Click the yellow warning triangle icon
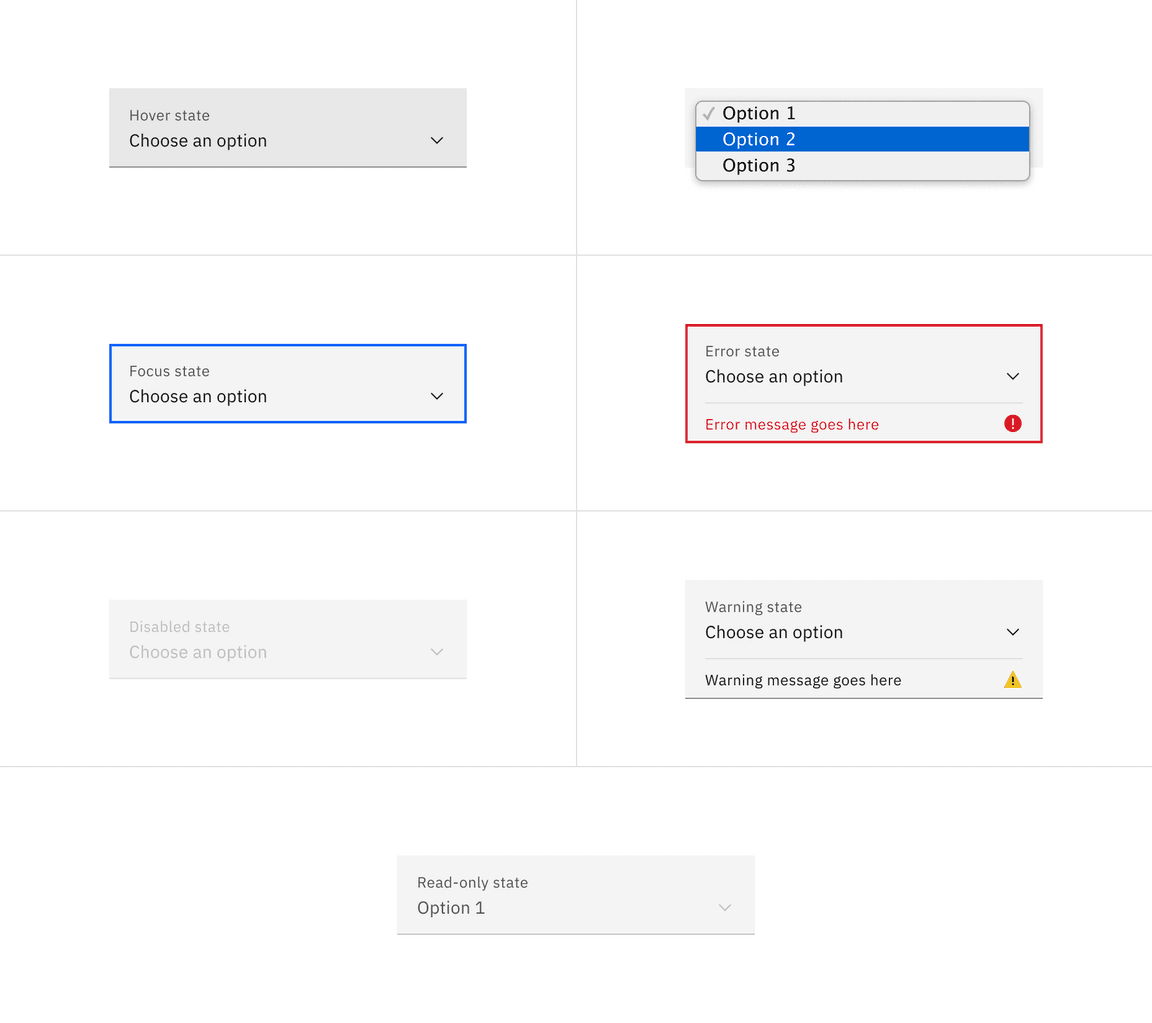Viewport: 1152px width, 1023px height. pos(1012,680)
